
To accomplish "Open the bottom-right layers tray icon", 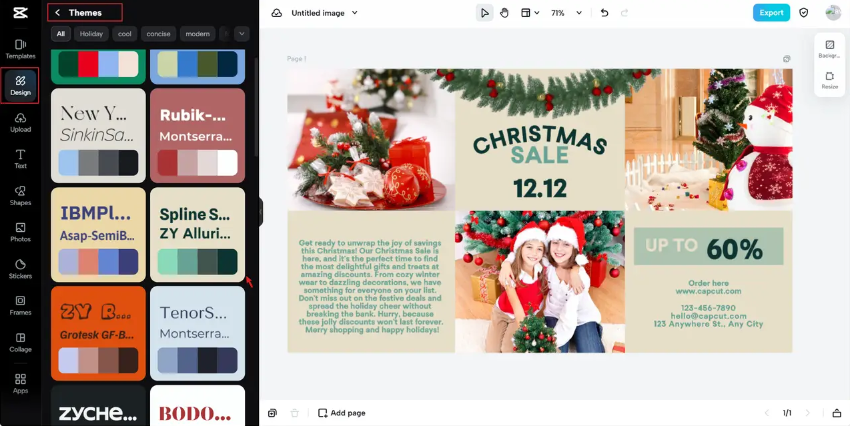I will (x=836, y=413).
